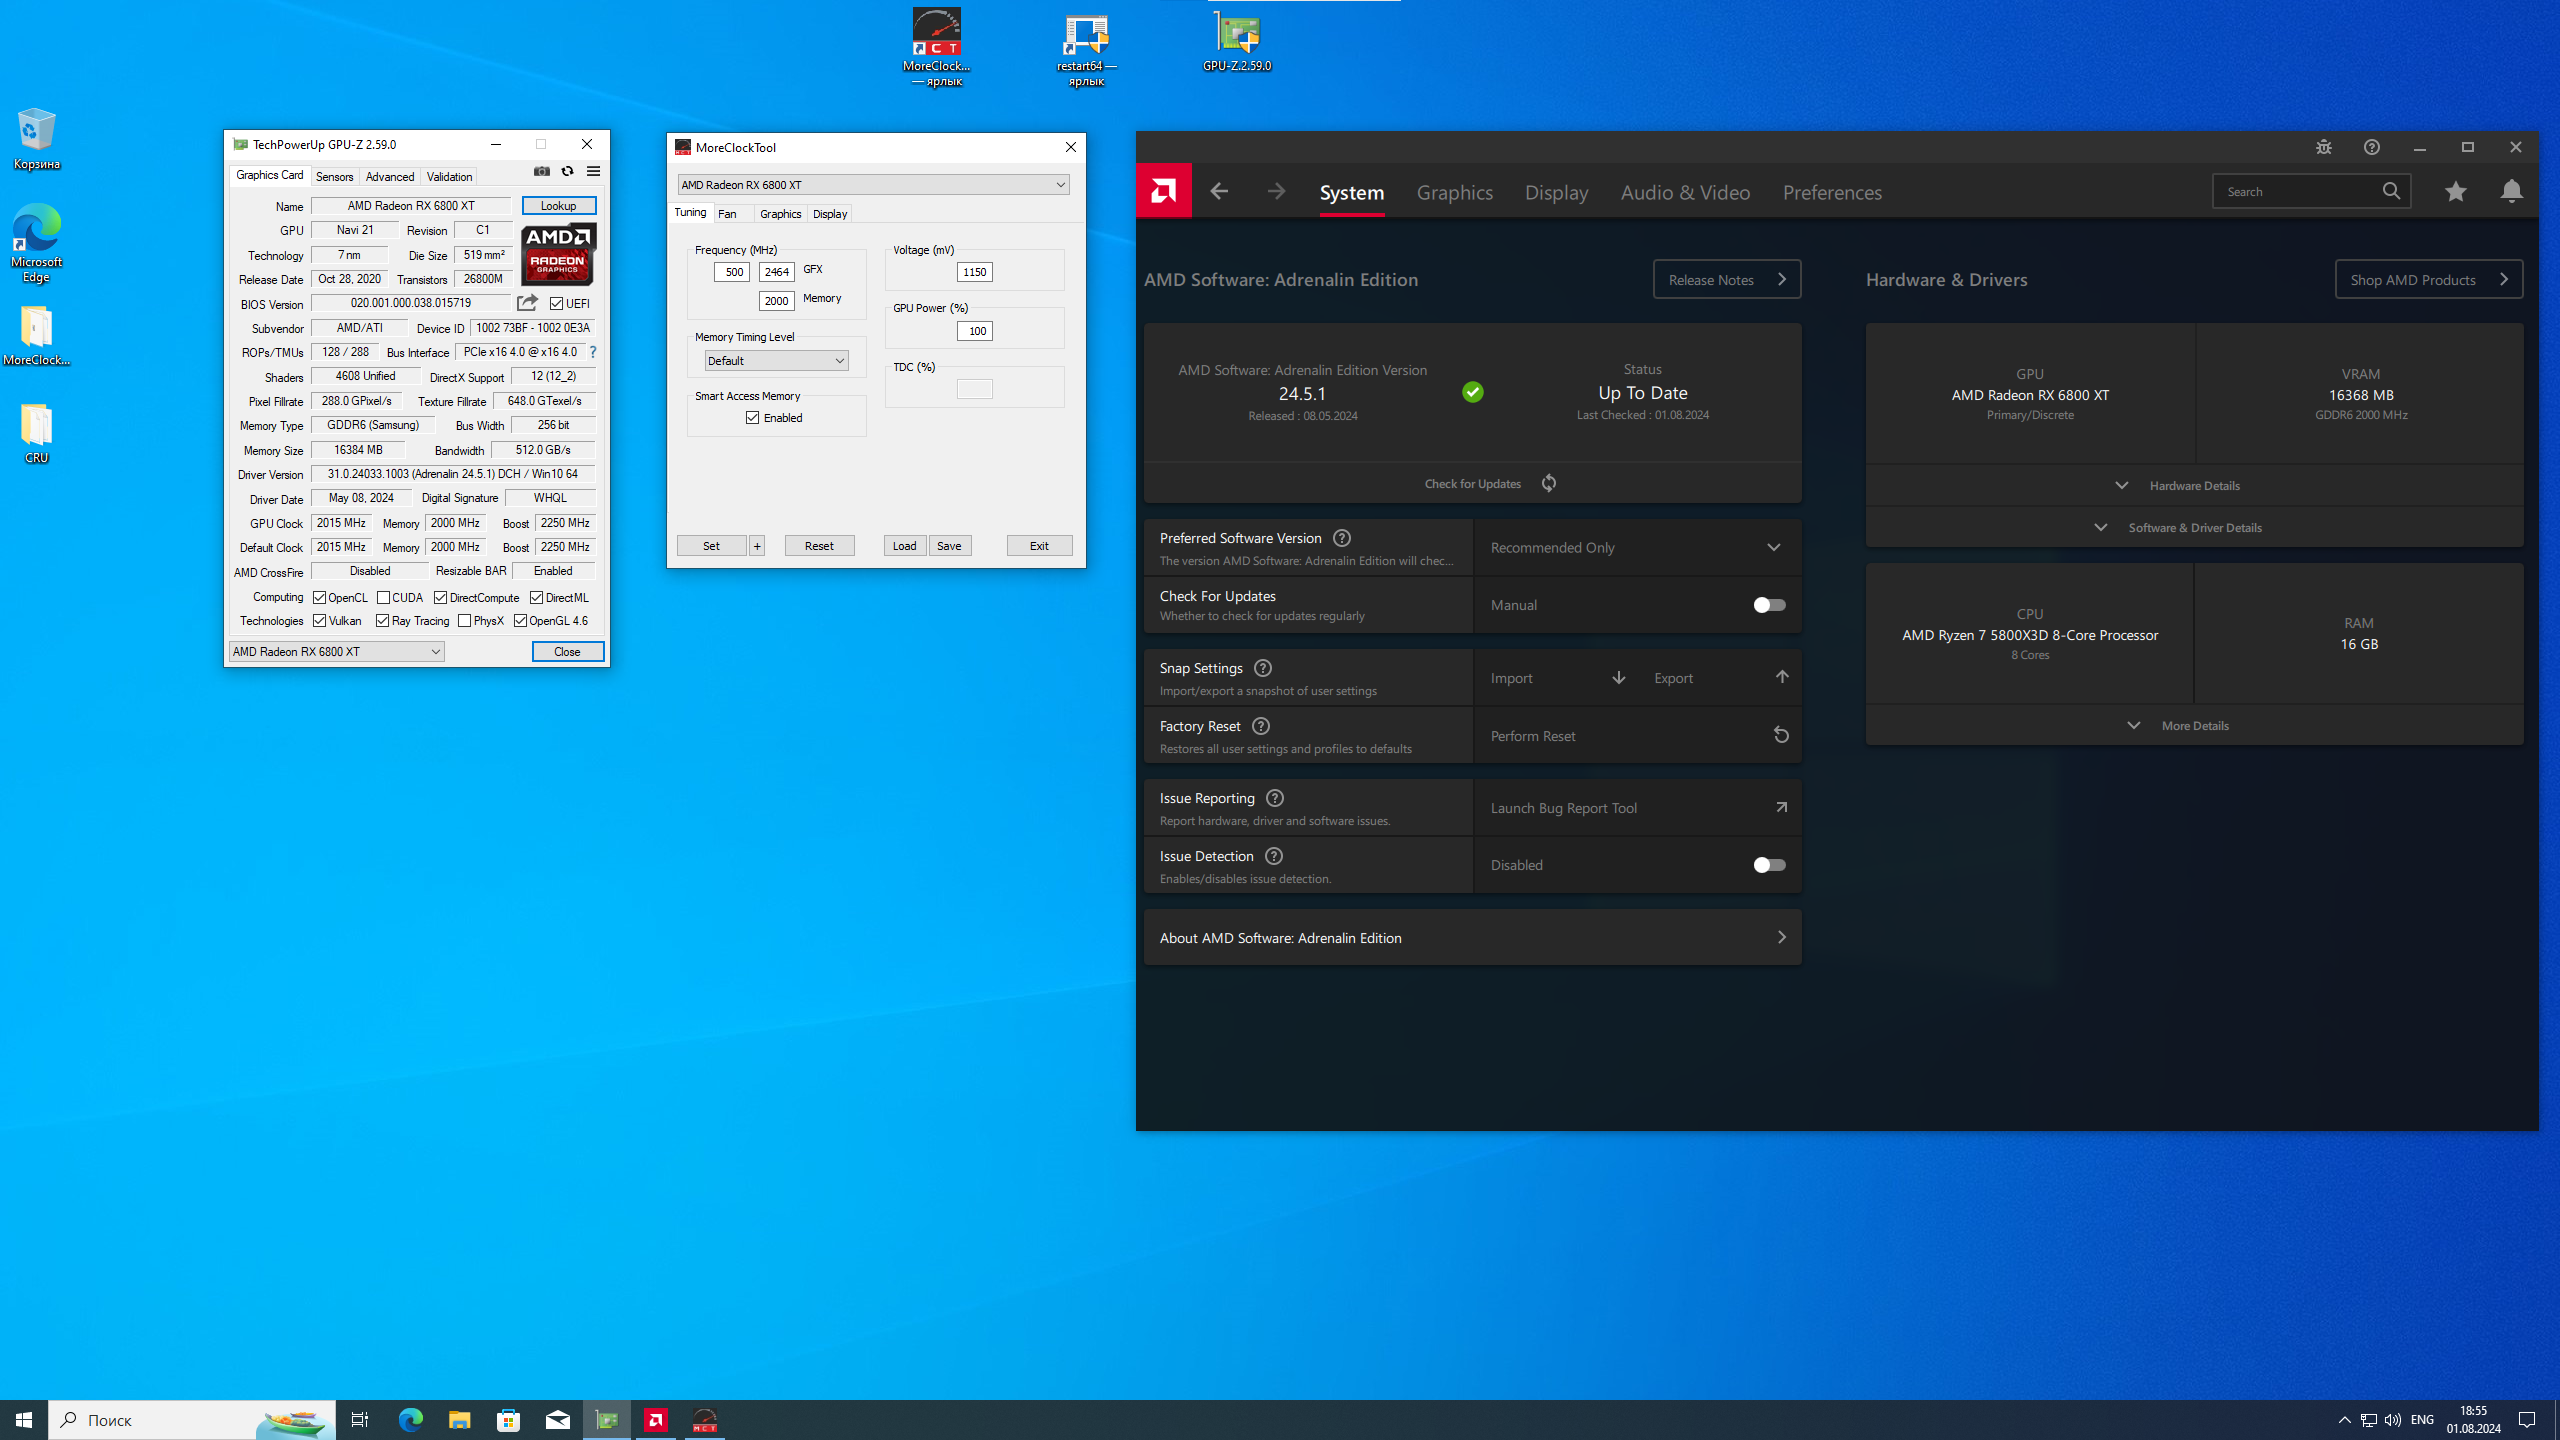2560x1440 pixels.
Task: Click the Release Notes button
Action: click(1726, 280)
